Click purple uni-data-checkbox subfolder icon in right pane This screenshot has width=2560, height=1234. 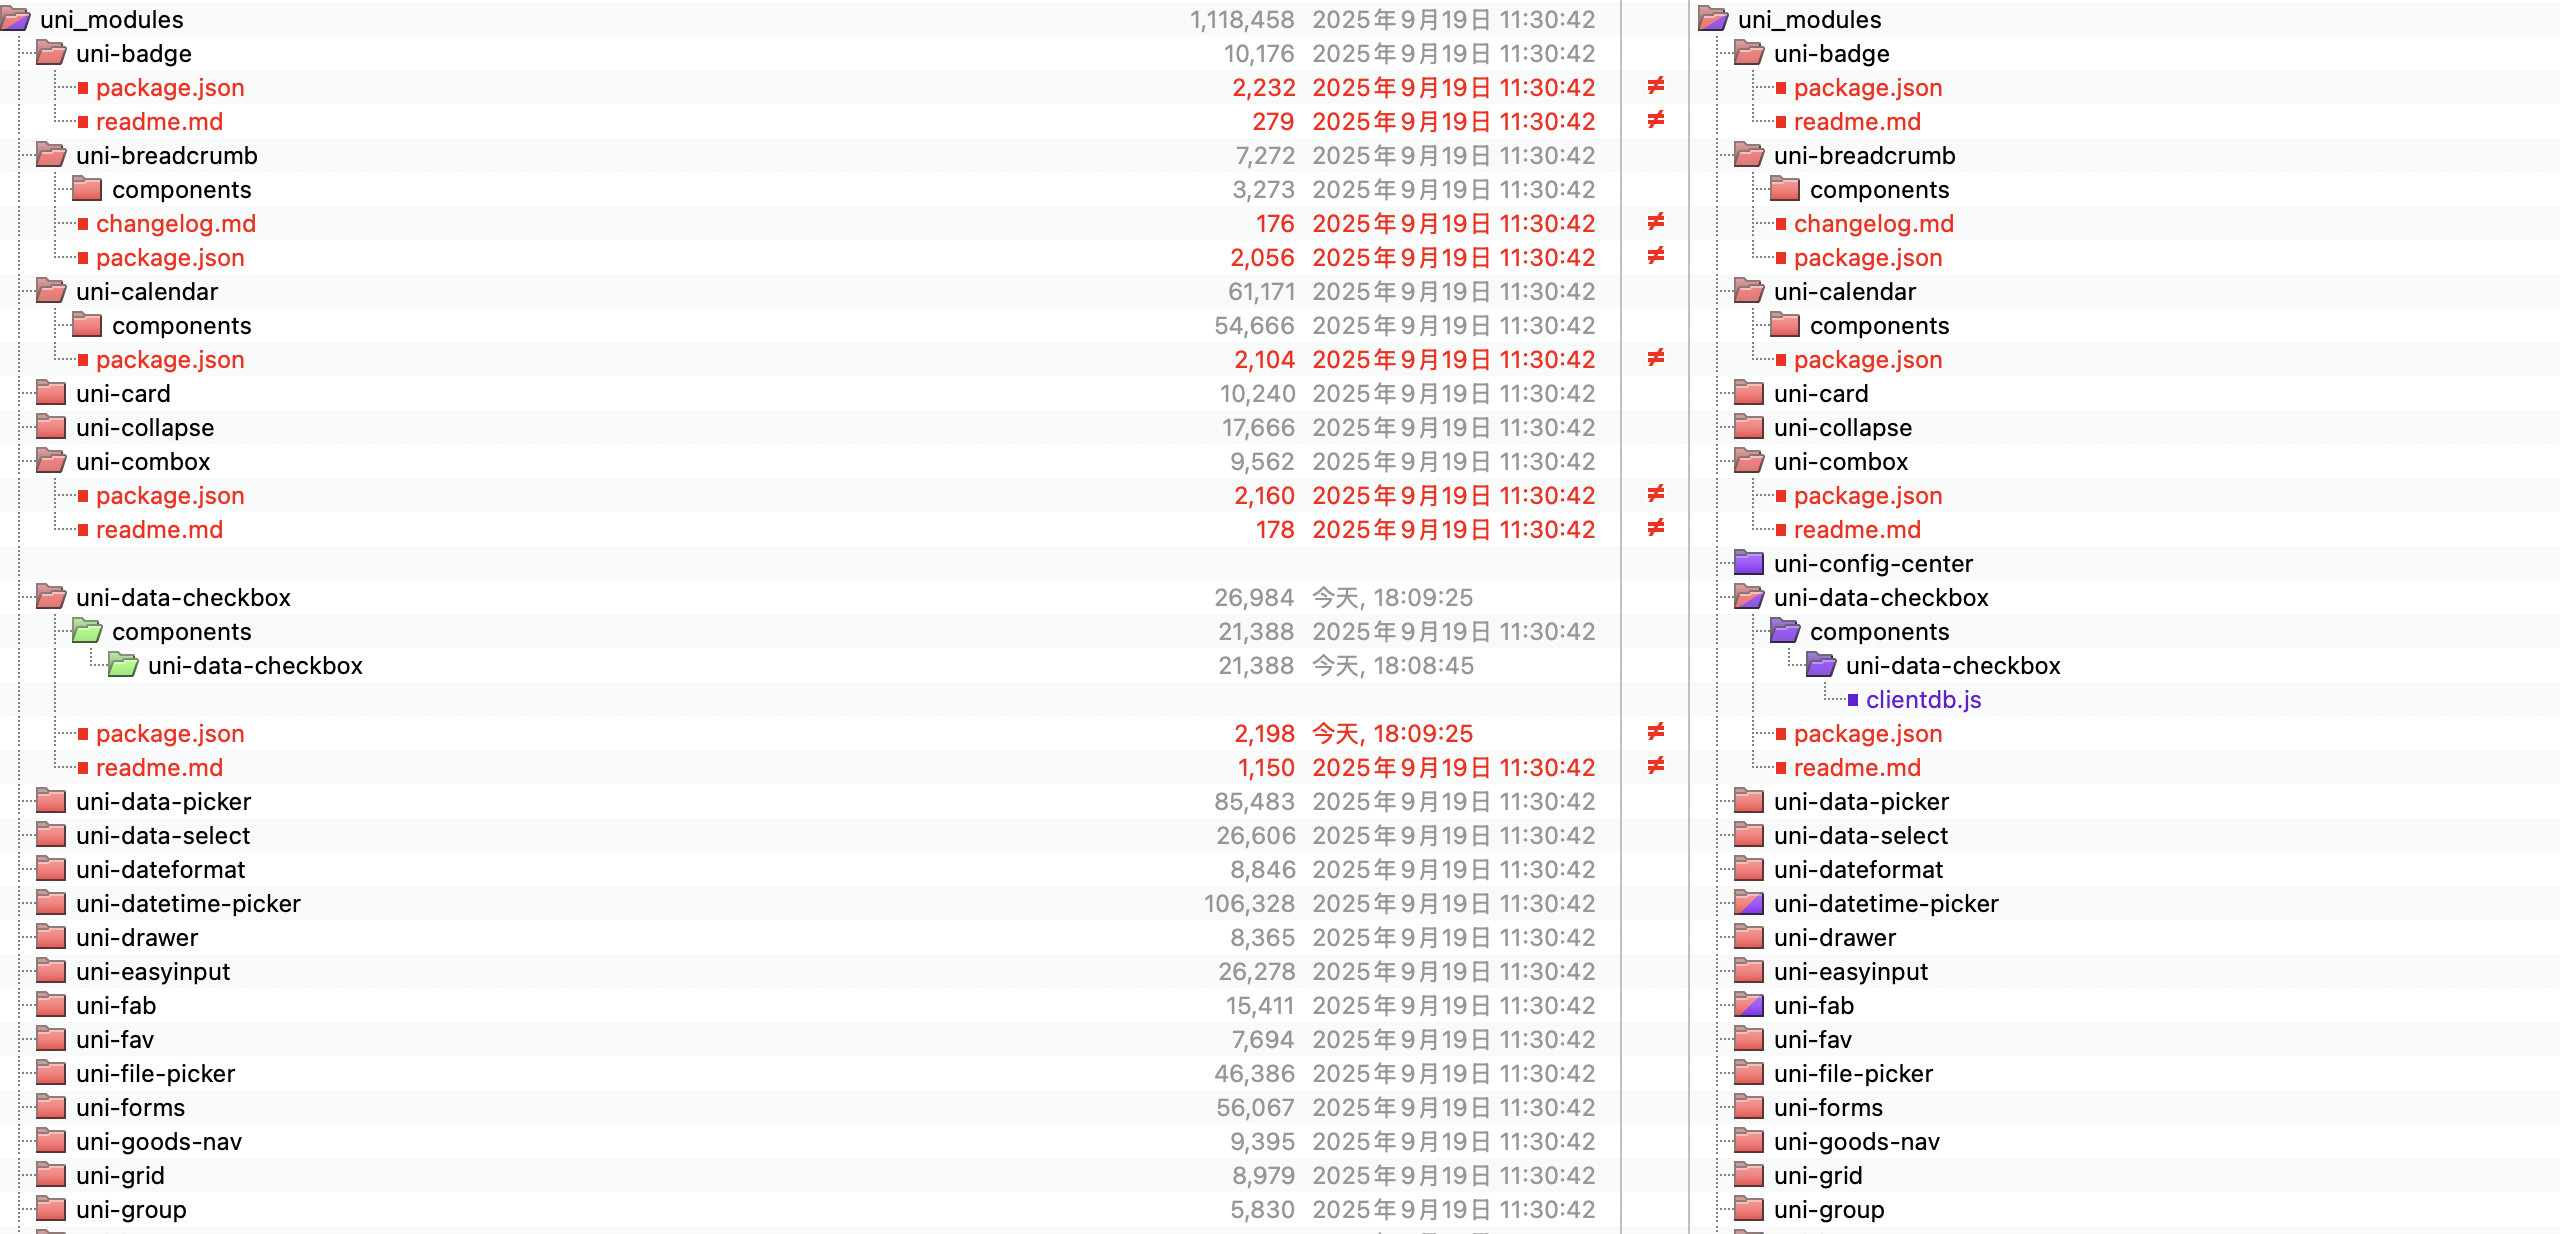tap(1821, 665)
